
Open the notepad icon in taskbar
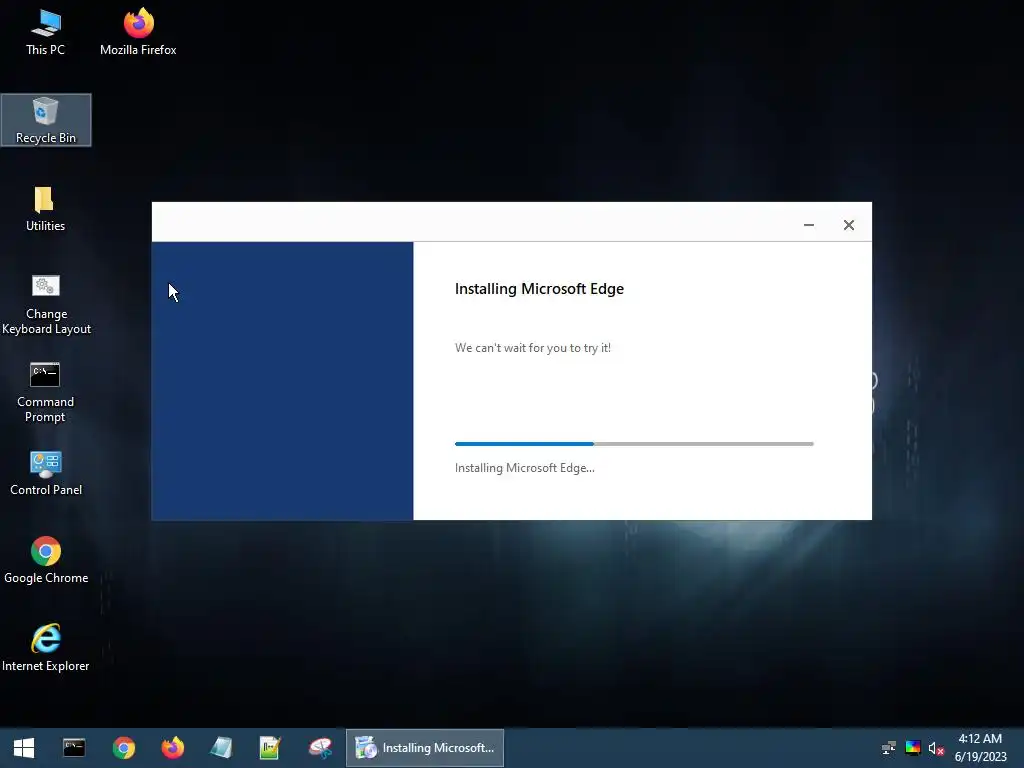[221, 748]
